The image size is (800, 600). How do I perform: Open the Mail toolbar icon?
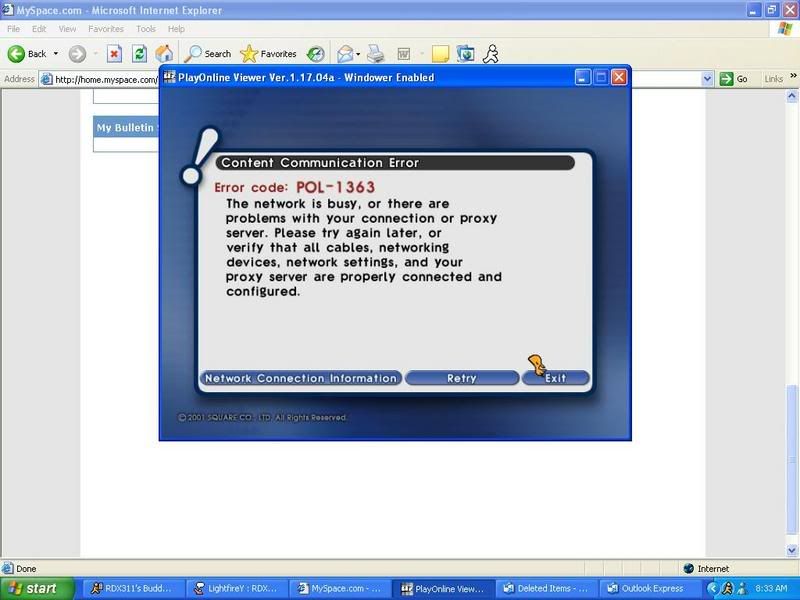tap(345, 54)
